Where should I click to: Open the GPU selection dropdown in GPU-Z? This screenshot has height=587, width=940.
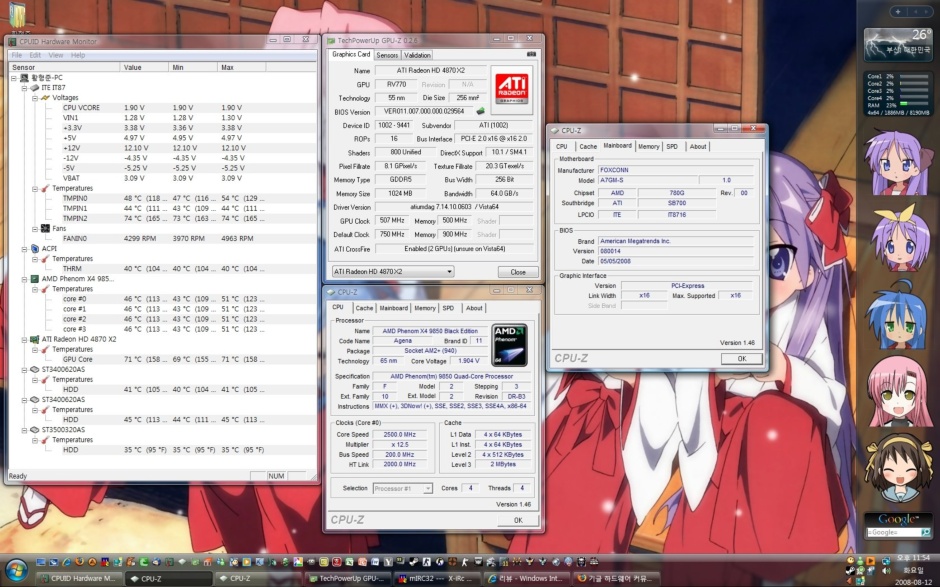393,272
